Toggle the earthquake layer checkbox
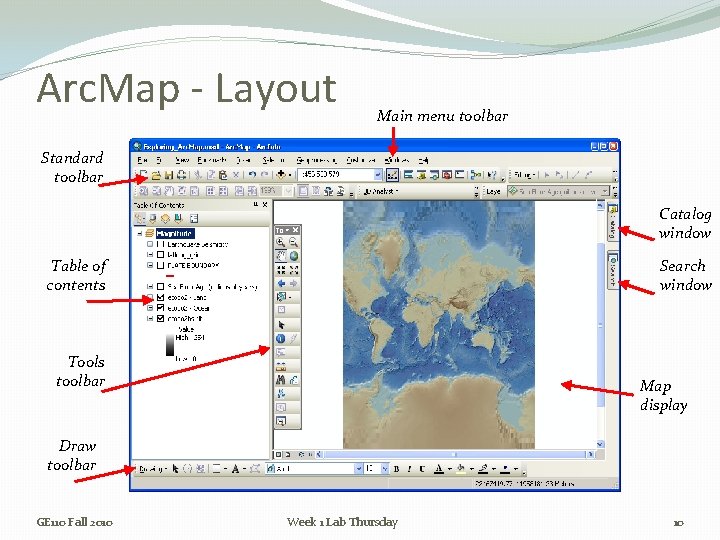The width and height of the screenshot is (720, 540). (x=160, y=244)
